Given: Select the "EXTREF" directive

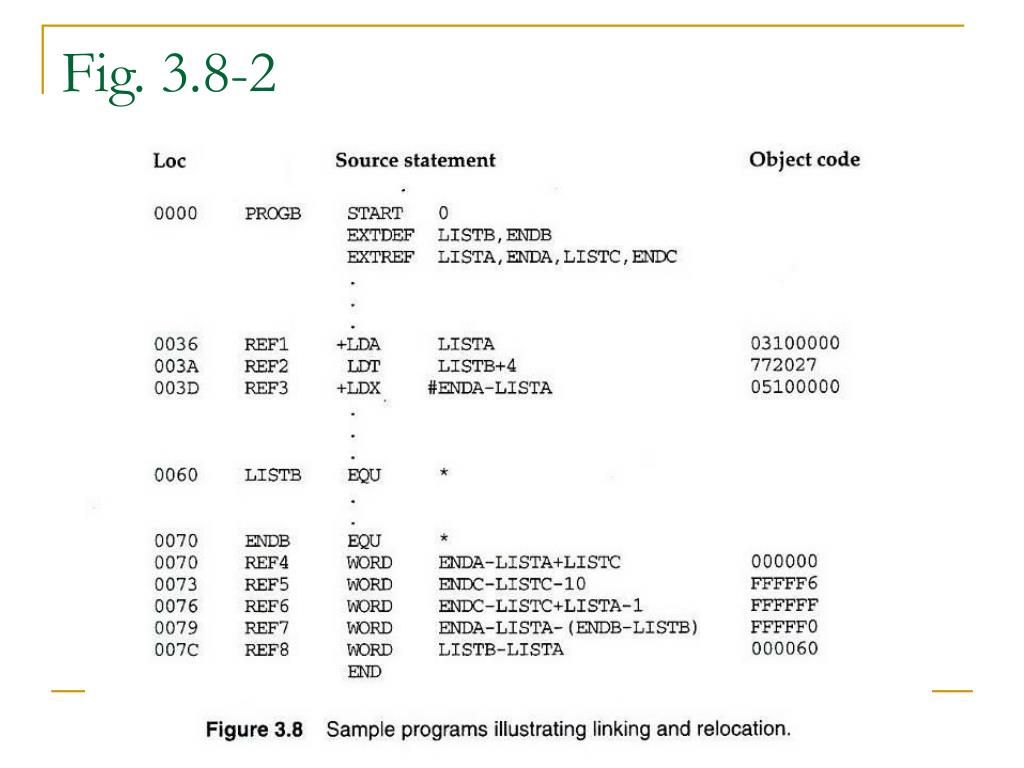Looking at the screenshot, I should click(x=381, y=257).
